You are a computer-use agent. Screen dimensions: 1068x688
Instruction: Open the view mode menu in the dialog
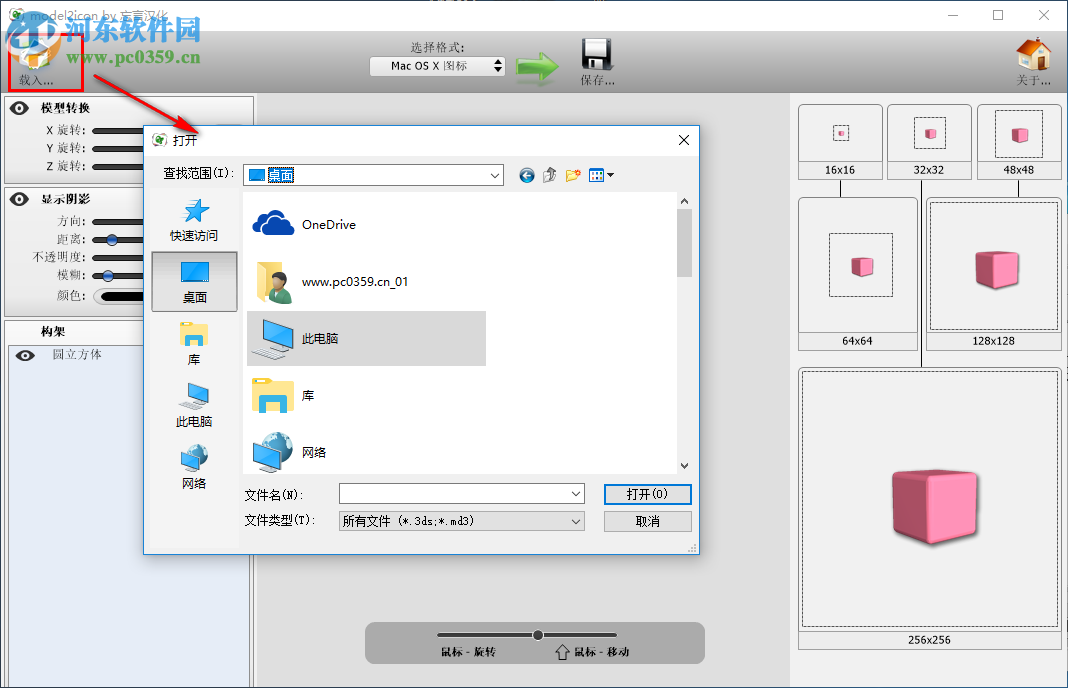(600, 175)
